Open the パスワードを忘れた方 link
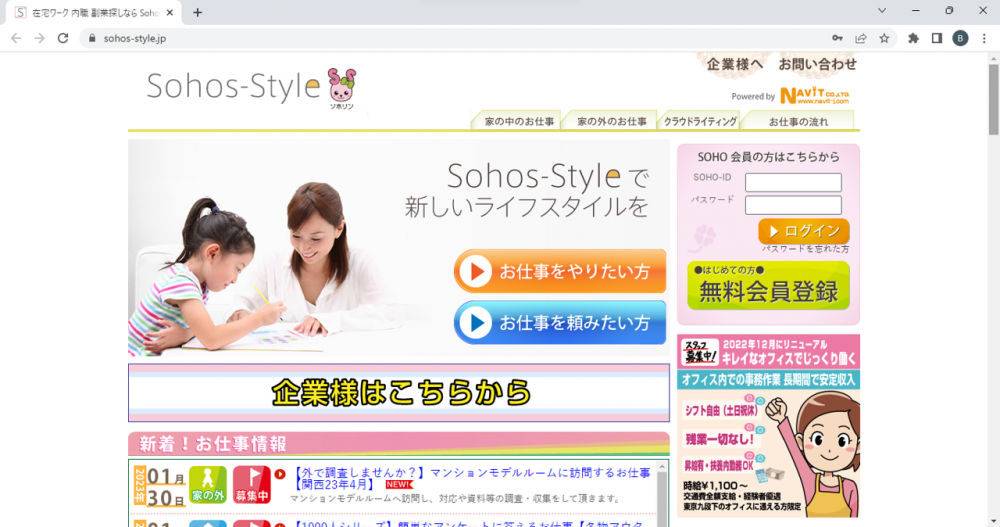The height and width of the screenshot is (527, 1000). [x=805, y=249]
